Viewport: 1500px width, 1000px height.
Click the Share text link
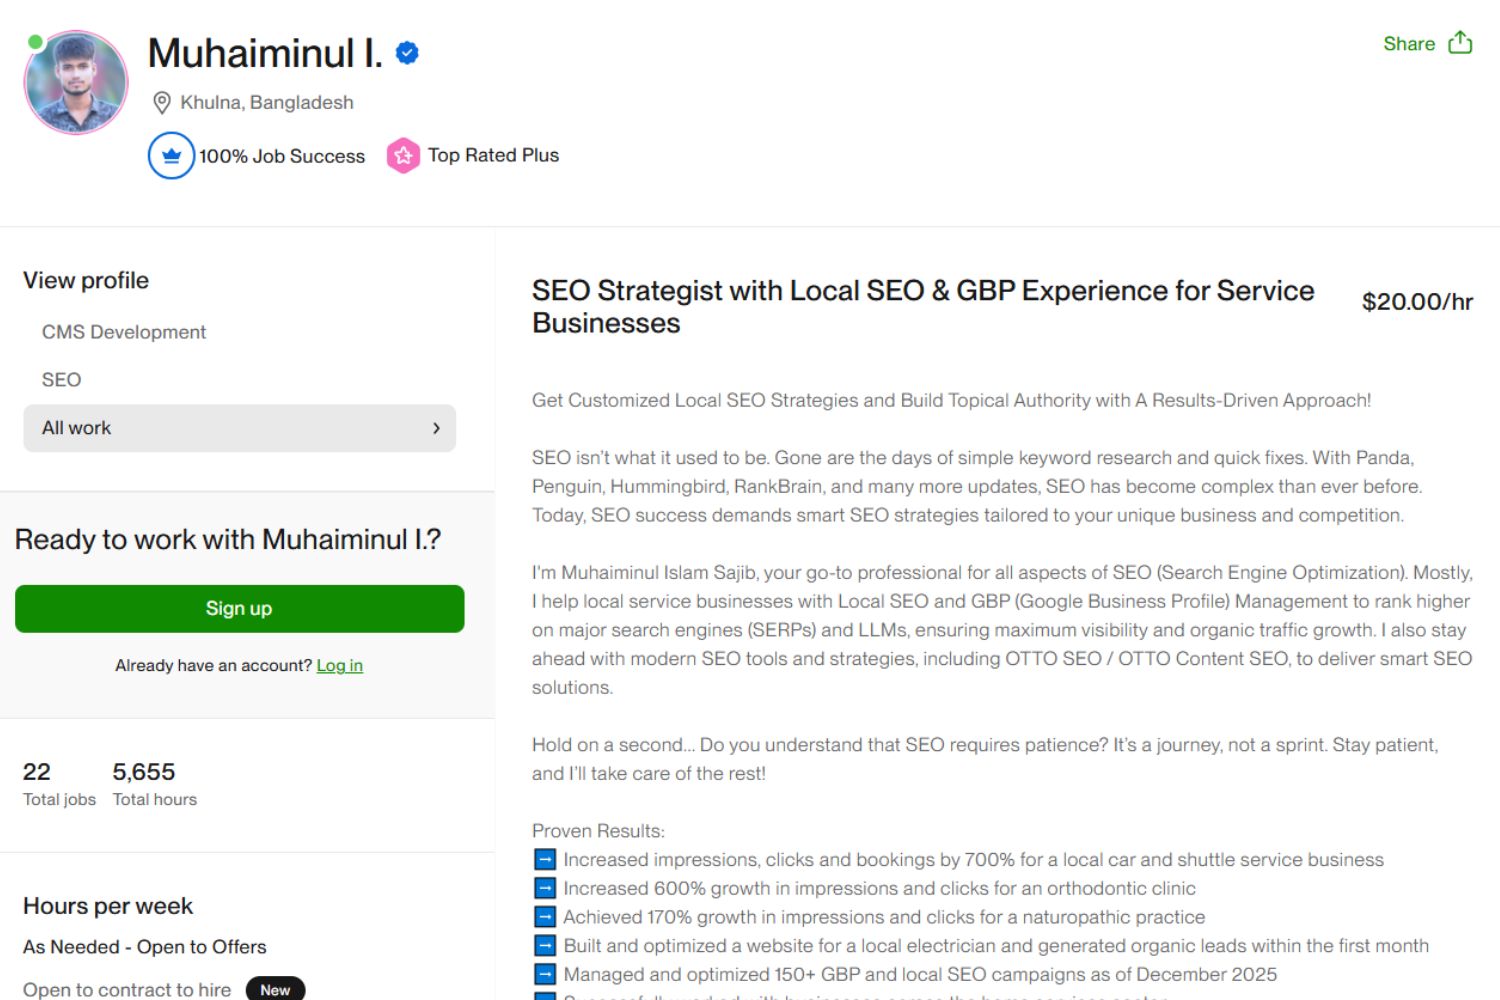[x=1409, y=44]
